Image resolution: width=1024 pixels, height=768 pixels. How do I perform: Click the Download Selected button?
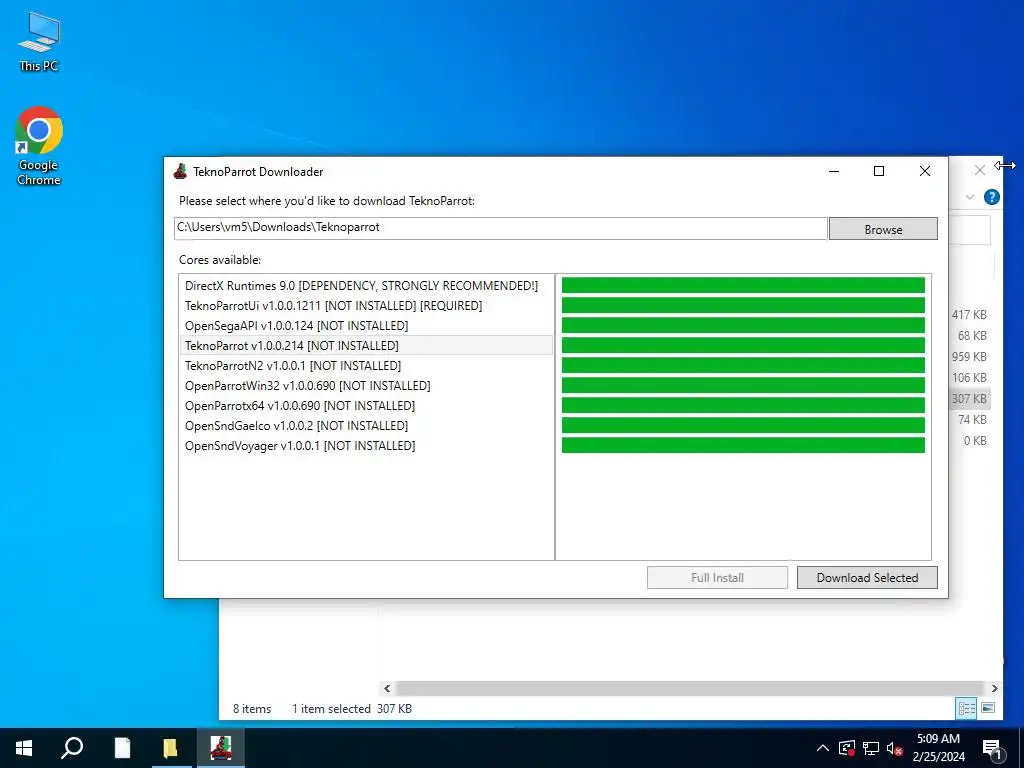(x=867, y=577)
